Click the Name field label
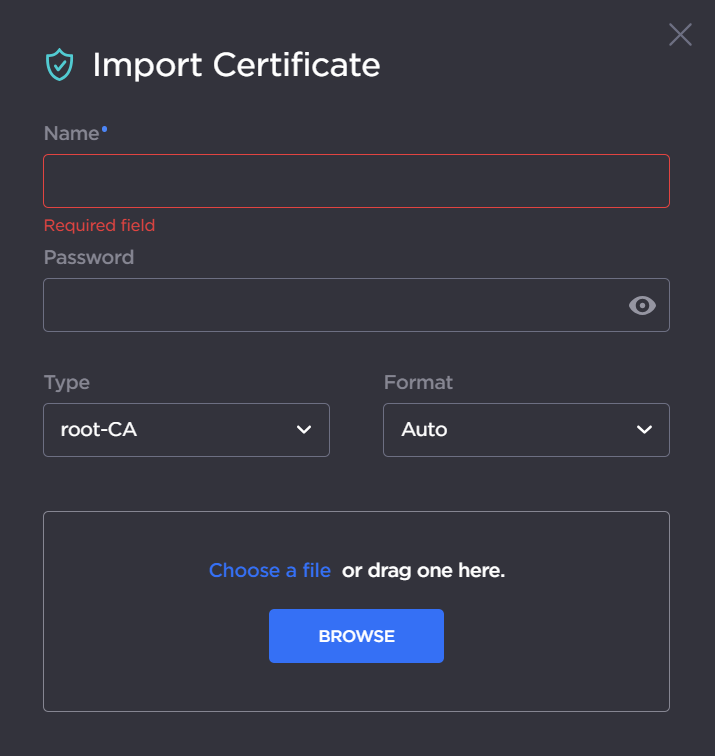Screen dimensions: 715x756 click(x=71, y=133)
